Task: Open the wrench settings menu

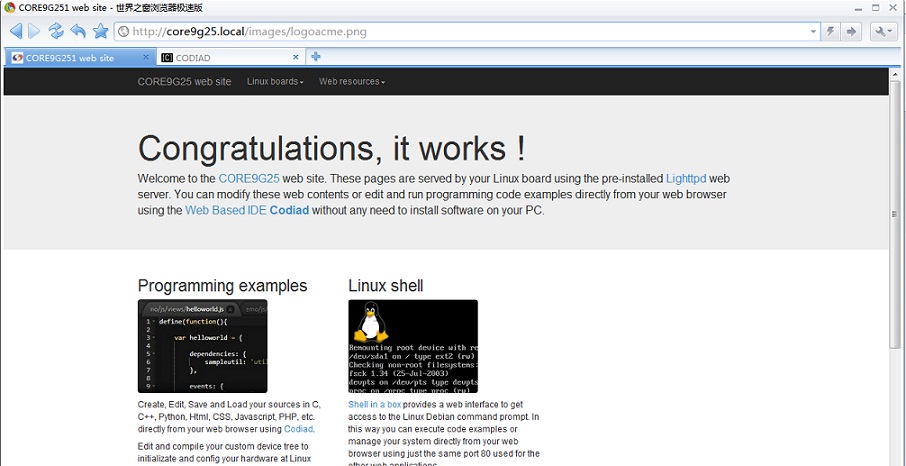Action: coord(883,32)
